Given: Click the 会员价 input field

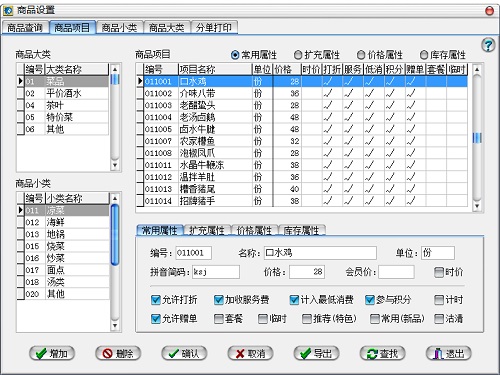Looking at the screenshot, I should pos(396,272).
